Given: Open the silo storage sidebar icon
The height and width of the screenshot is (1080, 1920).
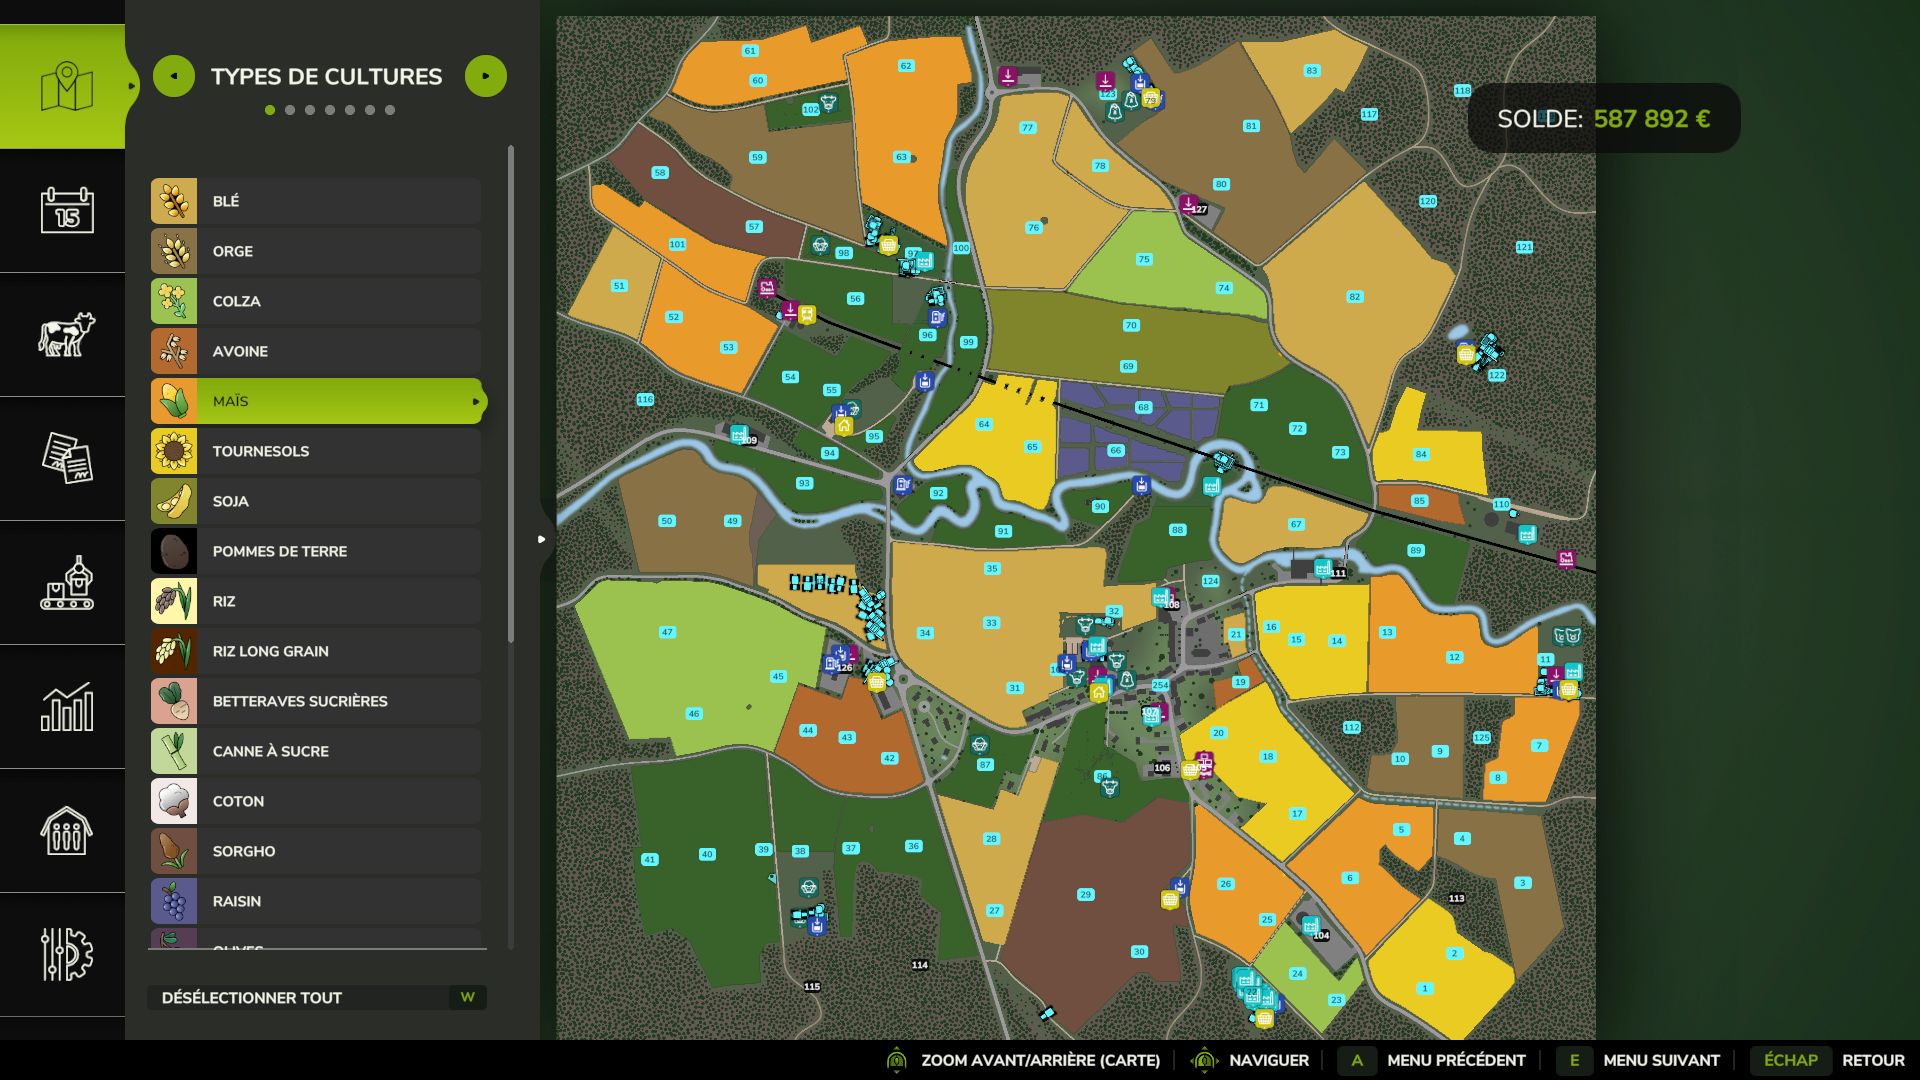Looking at the screenshot, I should [x=66, y=831].
